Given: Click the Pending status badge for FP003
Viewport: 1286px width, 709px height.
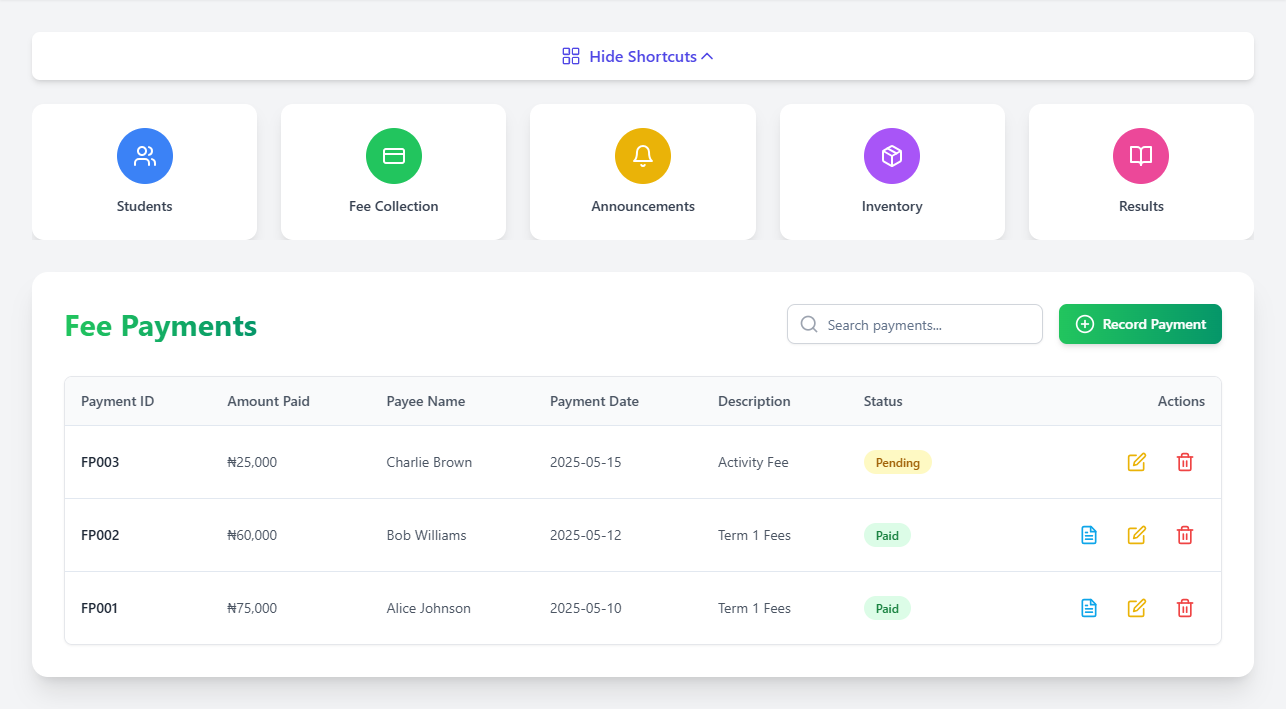Looking at the screenshot, I should coord(897,462).
